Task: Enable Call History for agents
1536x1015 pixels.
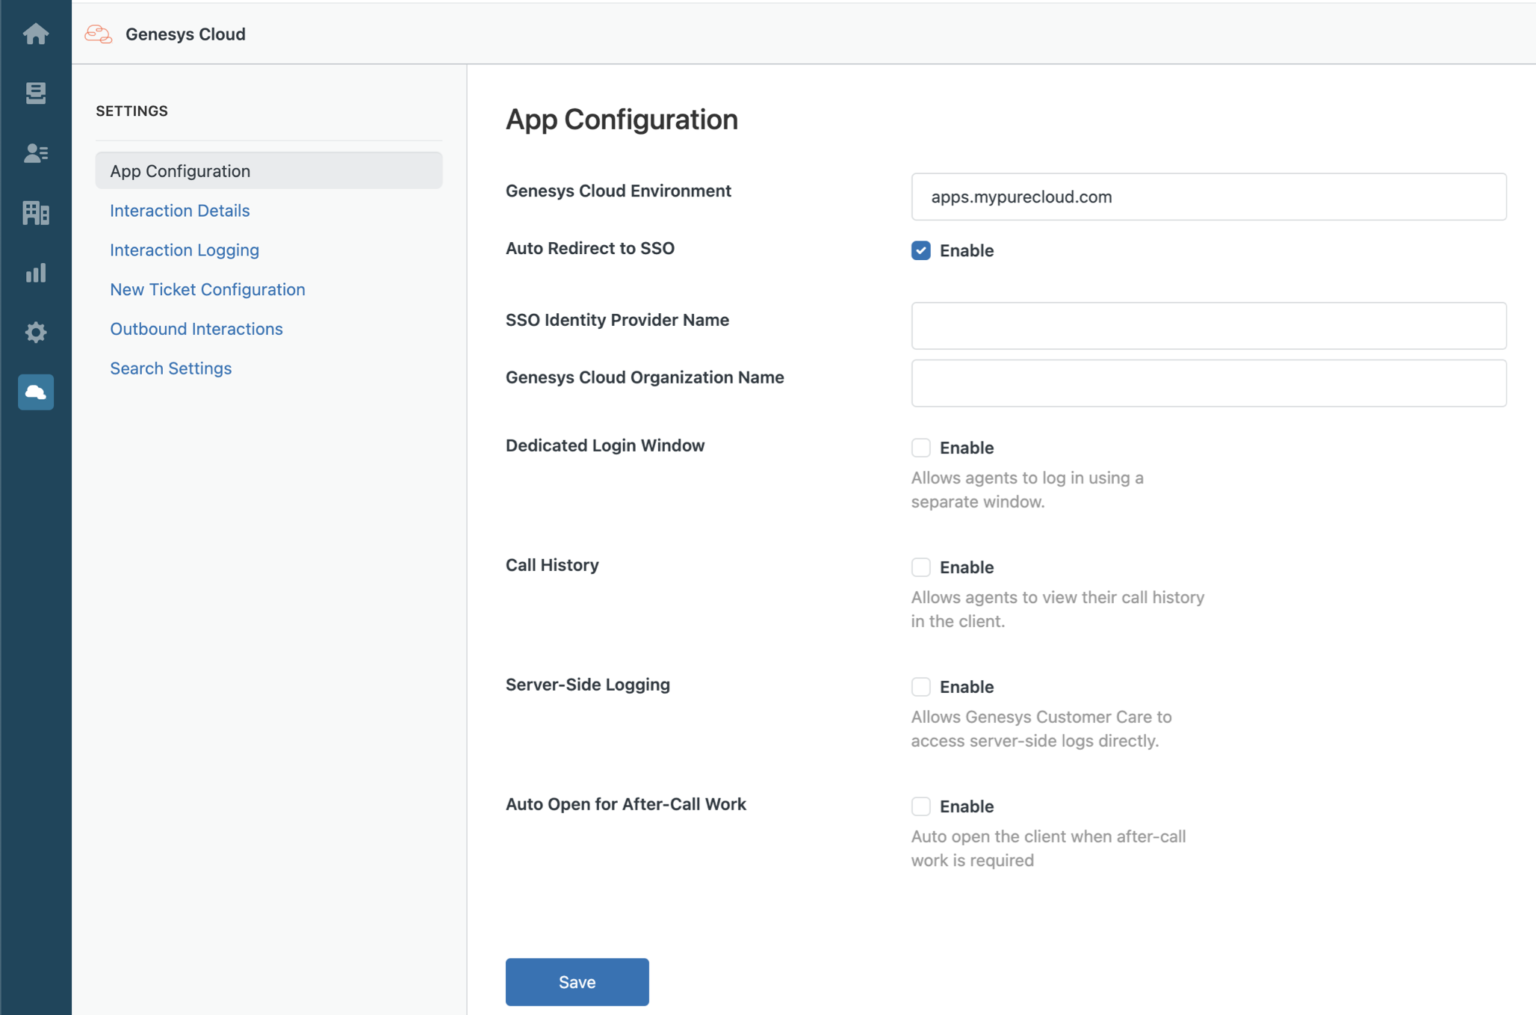Action: click(921, 567)
